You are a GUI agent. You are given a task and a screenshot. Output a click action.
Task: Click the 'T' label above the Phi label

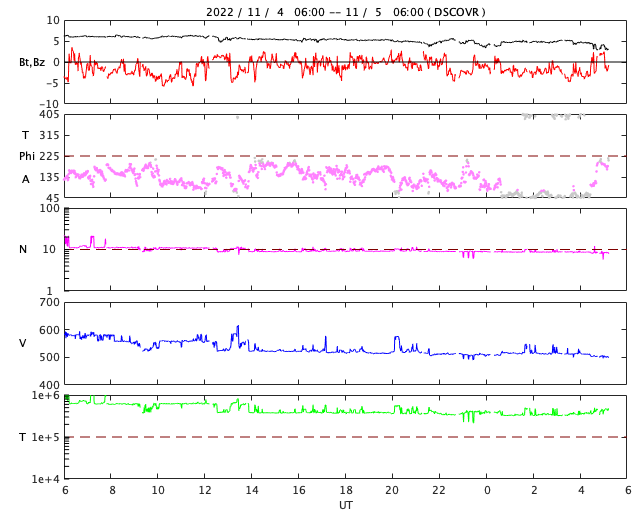tap(25, 135)
